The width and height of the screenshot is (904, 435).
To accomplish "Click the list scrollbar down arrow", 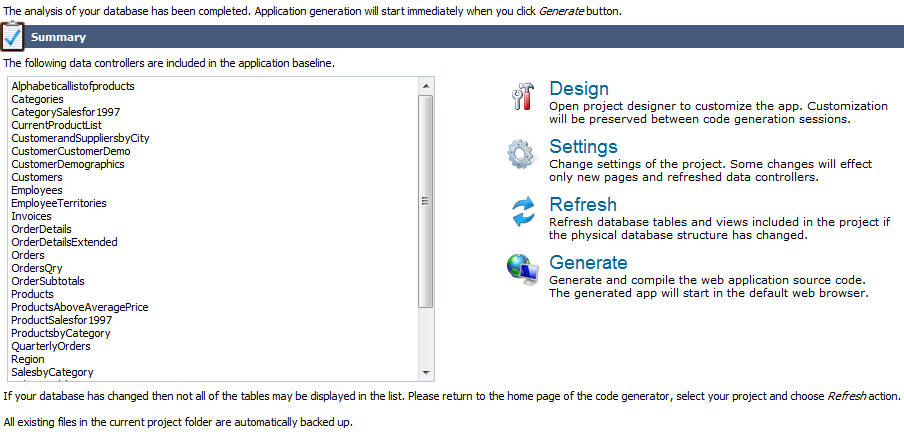I will [x=426, y=372].
